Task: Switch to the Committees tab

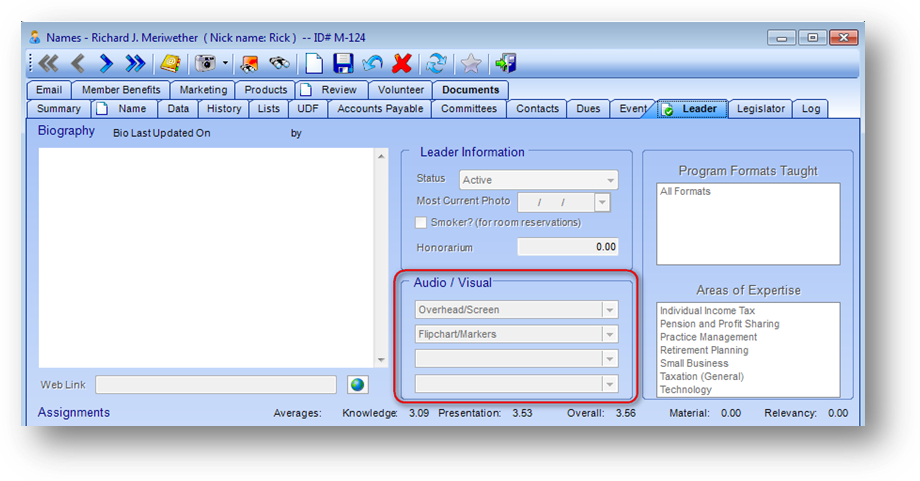Action: [469, 109]
